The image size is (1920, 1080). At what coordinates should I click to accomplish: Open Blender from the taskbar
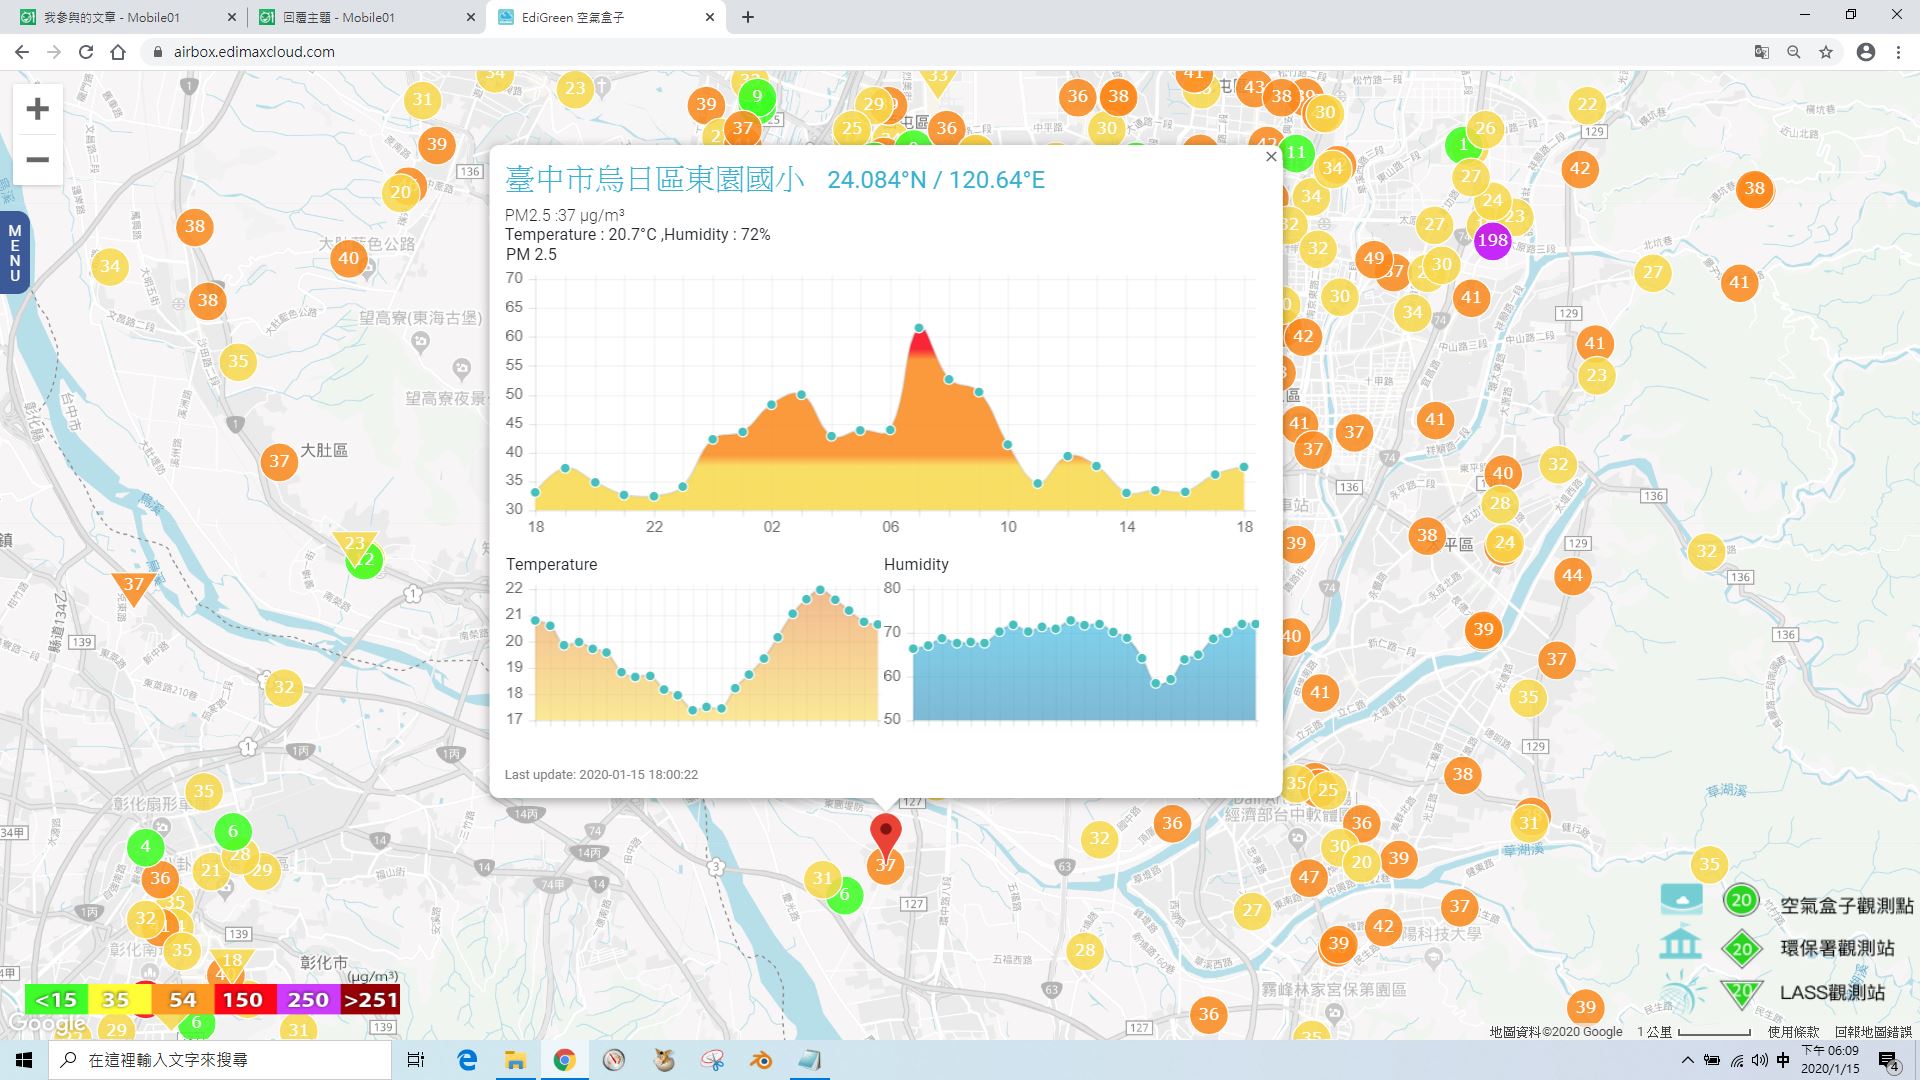pyautogui.click(x=761, y=1060)
